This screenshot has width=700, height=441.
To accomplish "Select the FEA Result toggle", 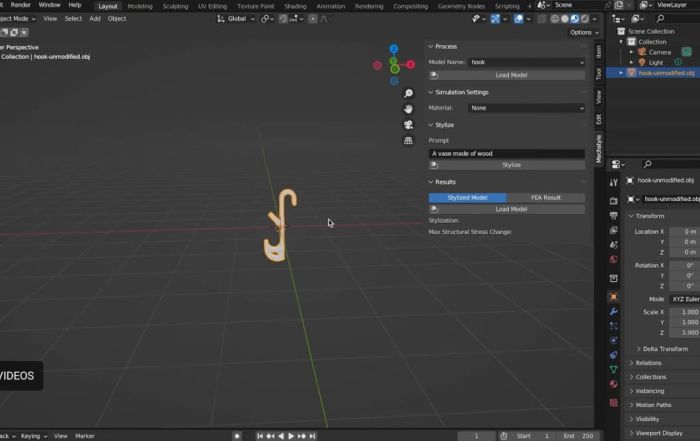I will pyautogui.click(x=545, y=198).
